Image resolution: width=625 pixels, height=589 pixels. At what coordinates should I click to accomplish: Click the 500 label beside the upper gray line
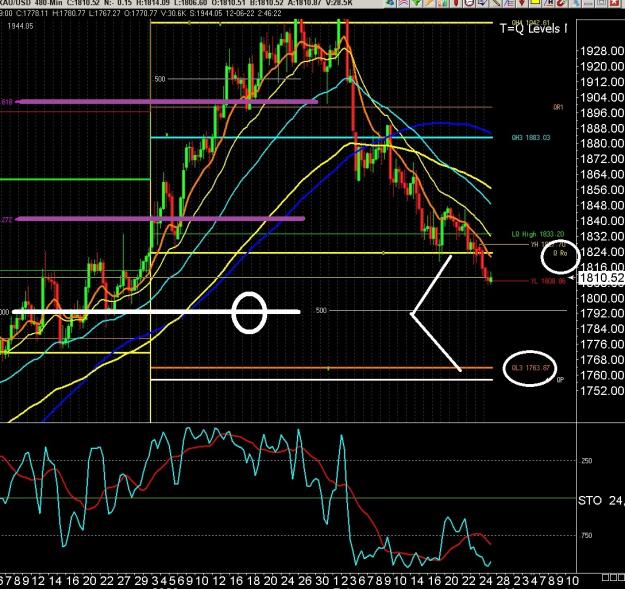159,79
